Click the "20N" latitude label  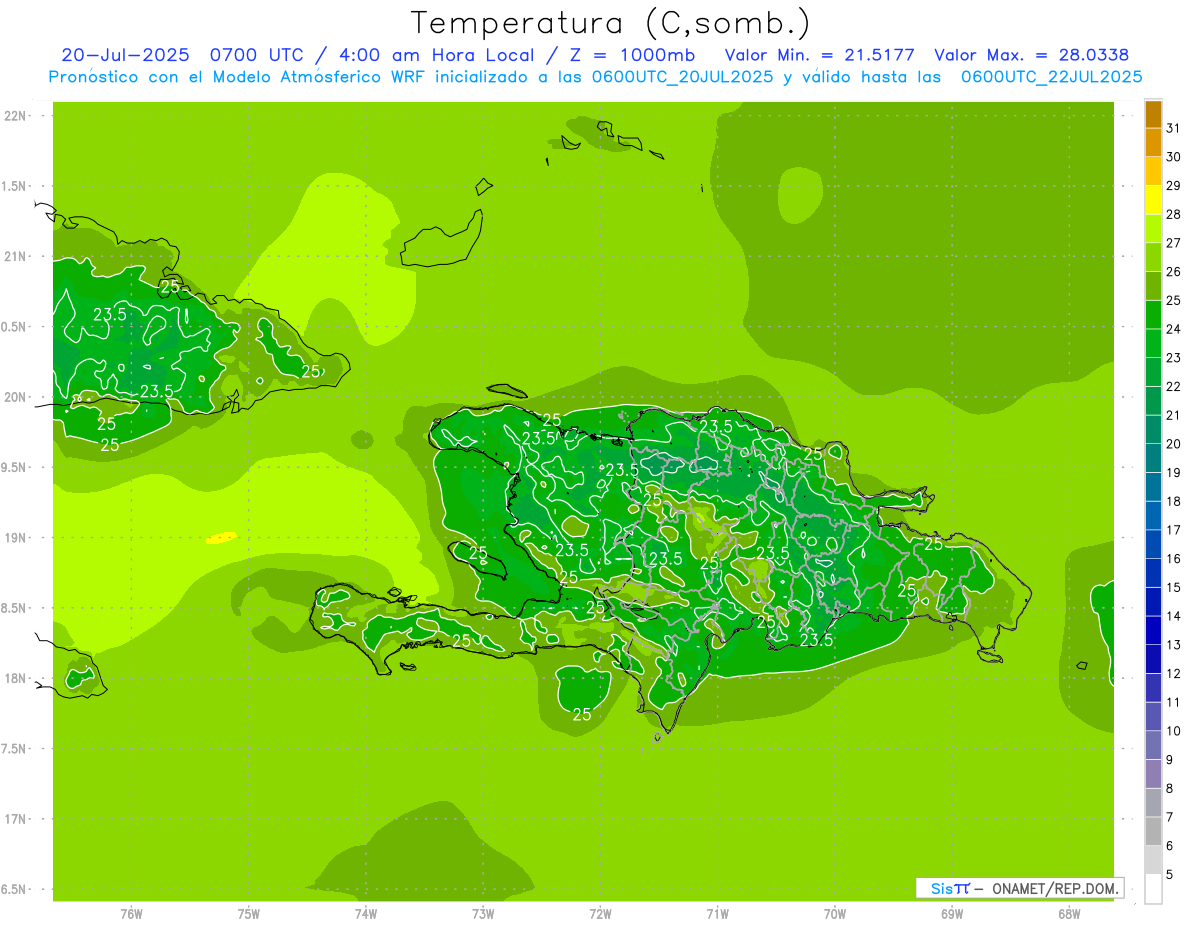(15, 397)
